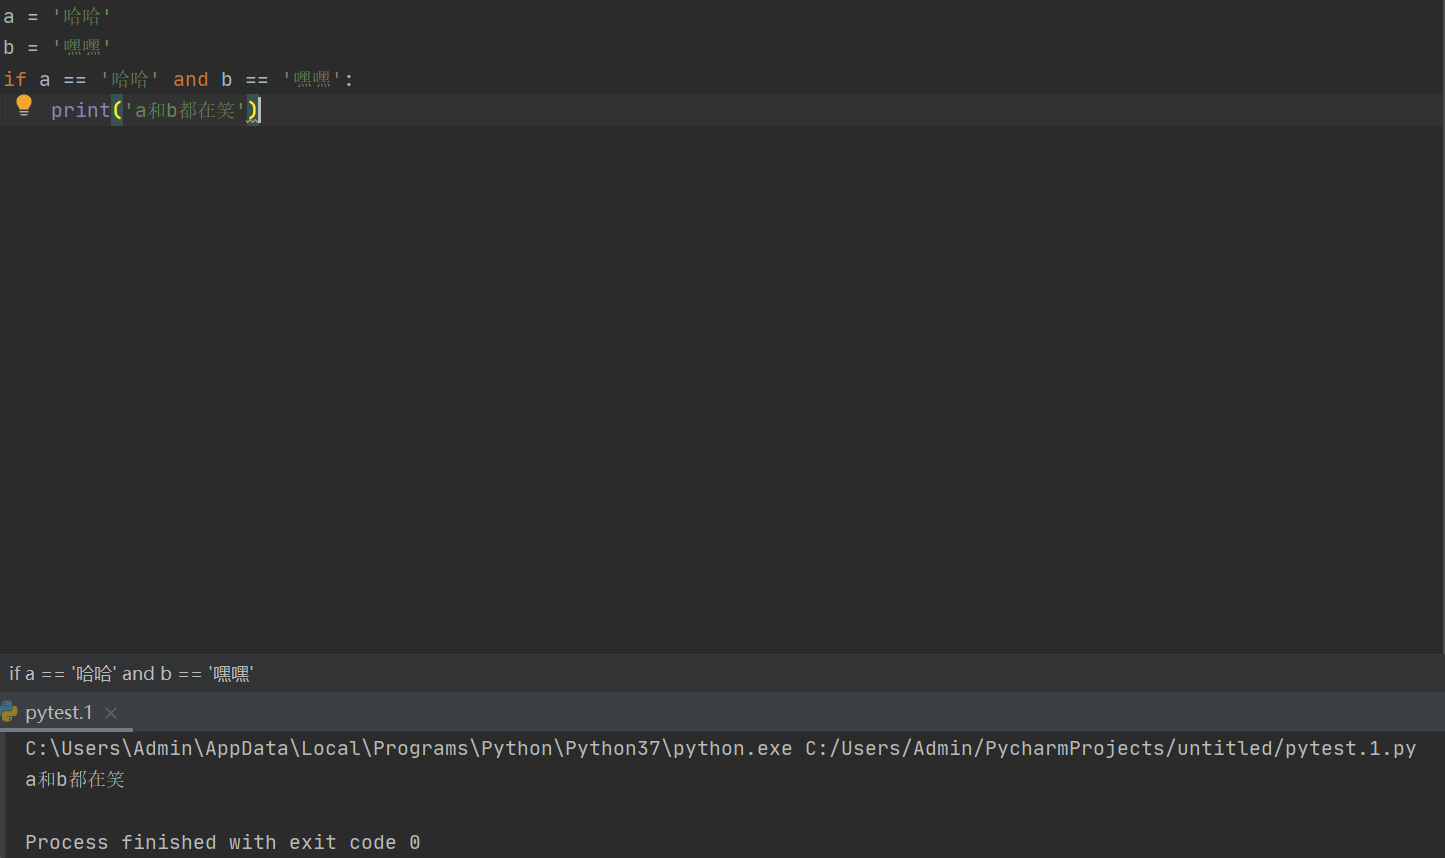Click the '嘿嘿' string in the if condition
The width and height of the screenshot is (1445, 858).
click(x=312, y=79)
